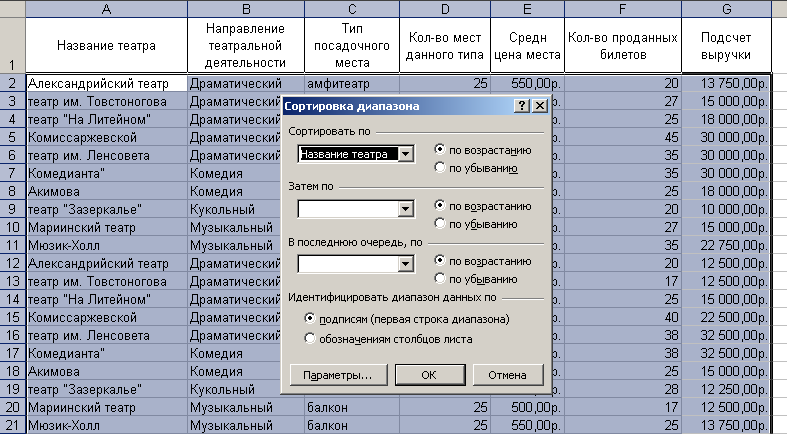Open the 'Сортировать по' dropdown arrow

(x=406, y=154)
